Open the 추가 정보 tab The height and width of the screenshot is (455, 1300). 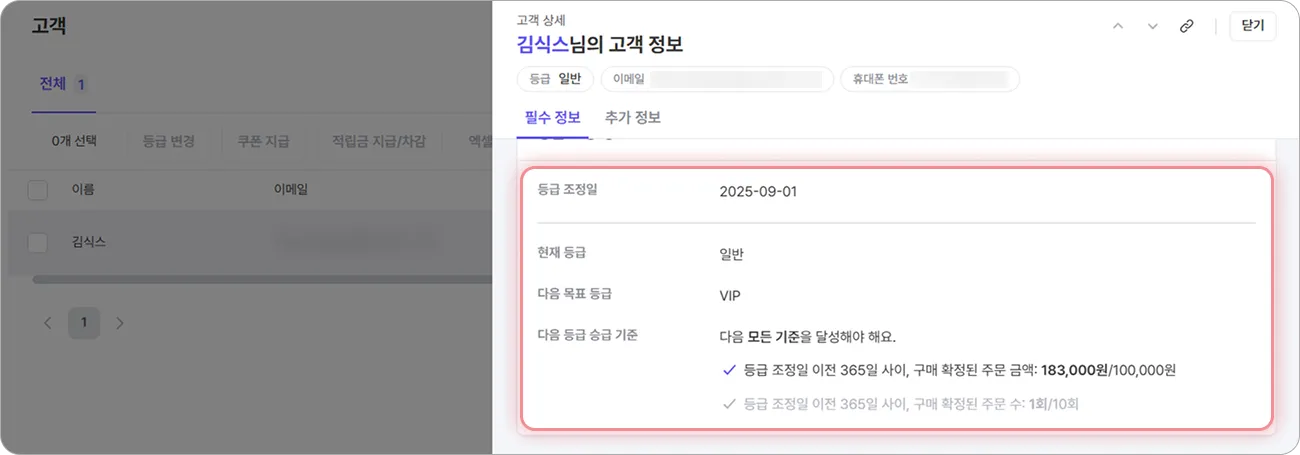[x=633, y=118]
